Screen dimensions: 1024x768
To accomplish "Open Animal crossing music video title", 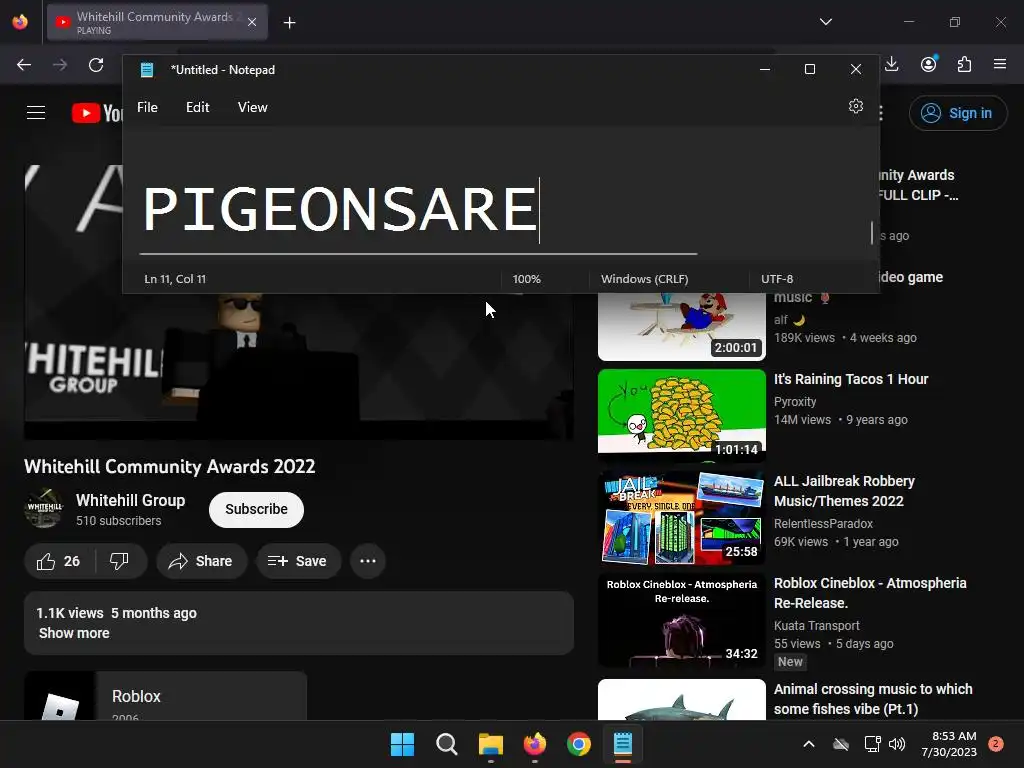I will (873, 699).
